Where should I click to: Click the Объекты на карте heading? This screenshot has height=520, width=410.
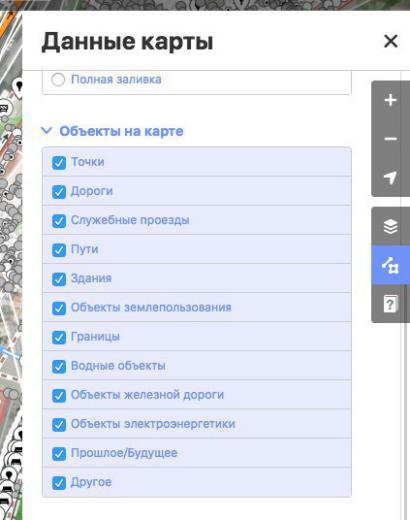pyautogui.click(x=121, y=131)
